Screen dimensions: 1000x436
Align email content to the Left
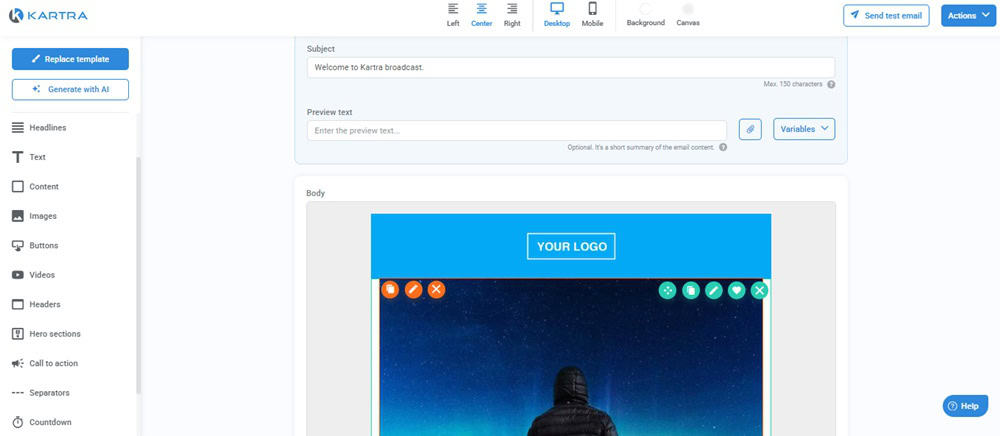click(453, 15)
